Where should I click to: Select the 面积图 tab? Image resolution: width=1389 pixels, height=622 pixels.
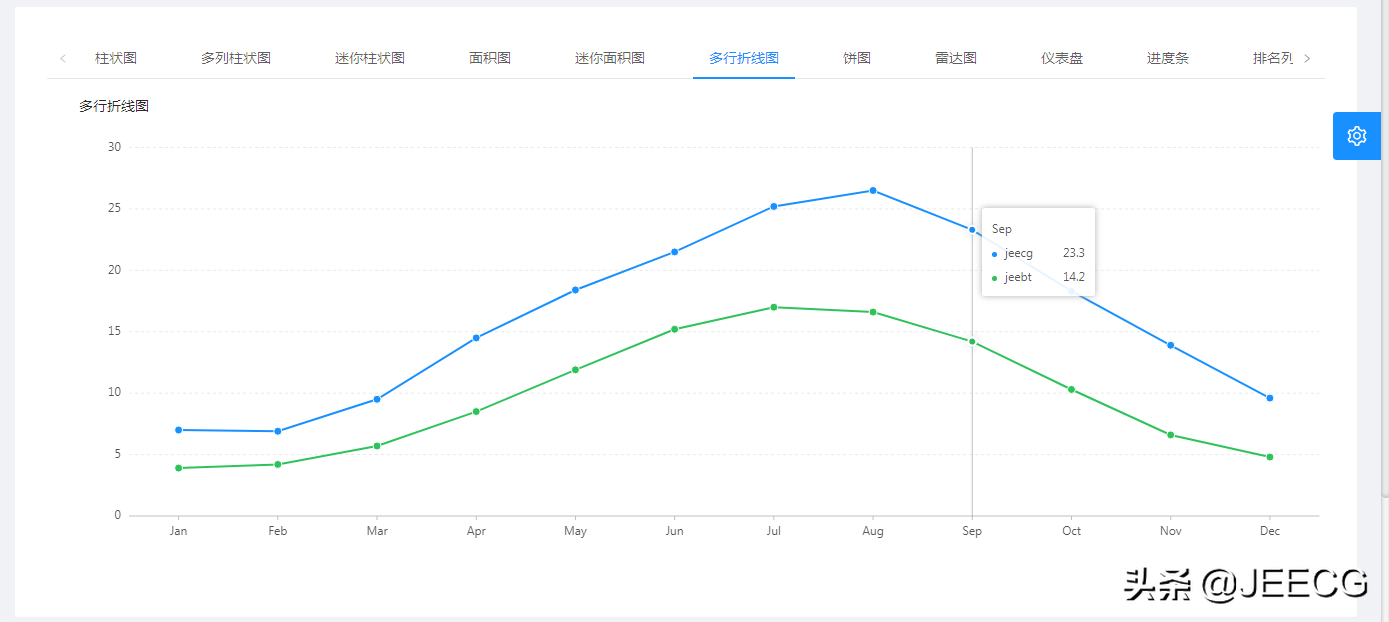pos(490,58)
